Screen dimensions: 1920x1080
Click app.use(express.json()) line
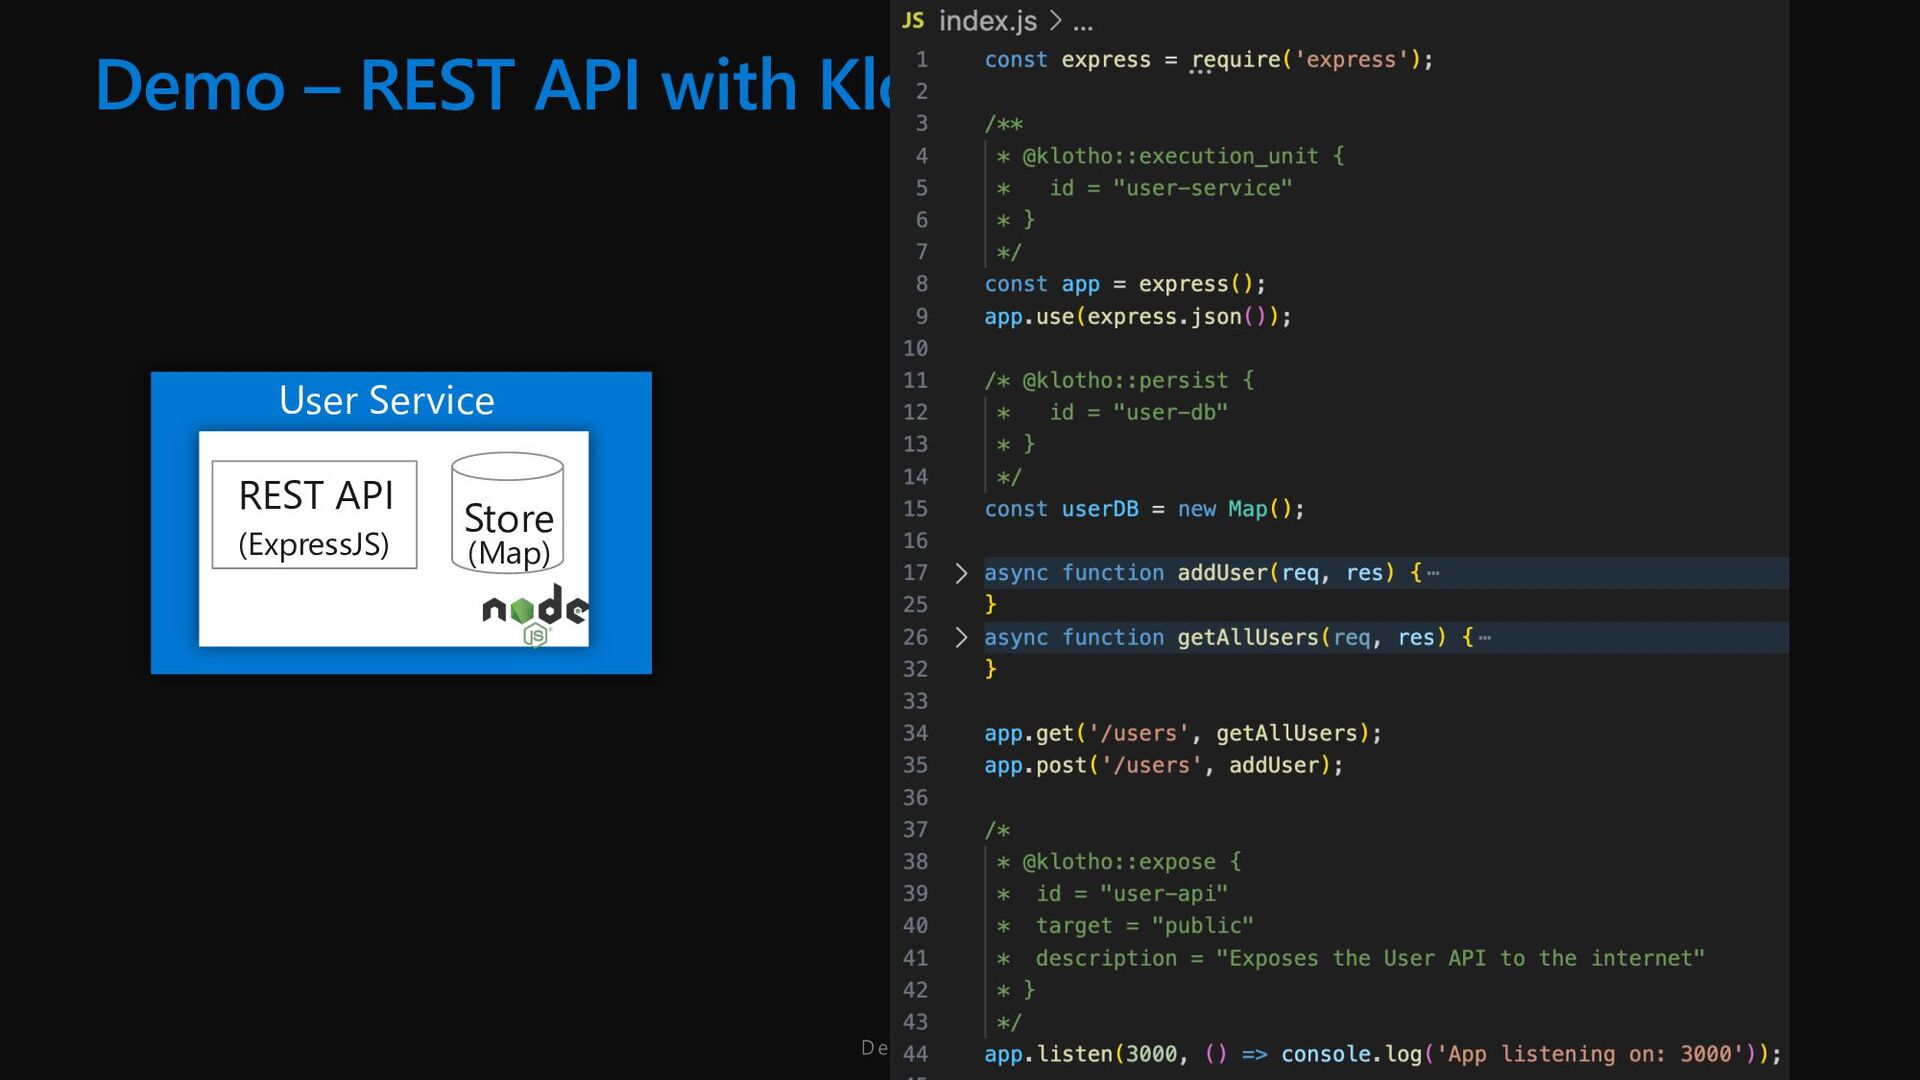point(1138,316)
